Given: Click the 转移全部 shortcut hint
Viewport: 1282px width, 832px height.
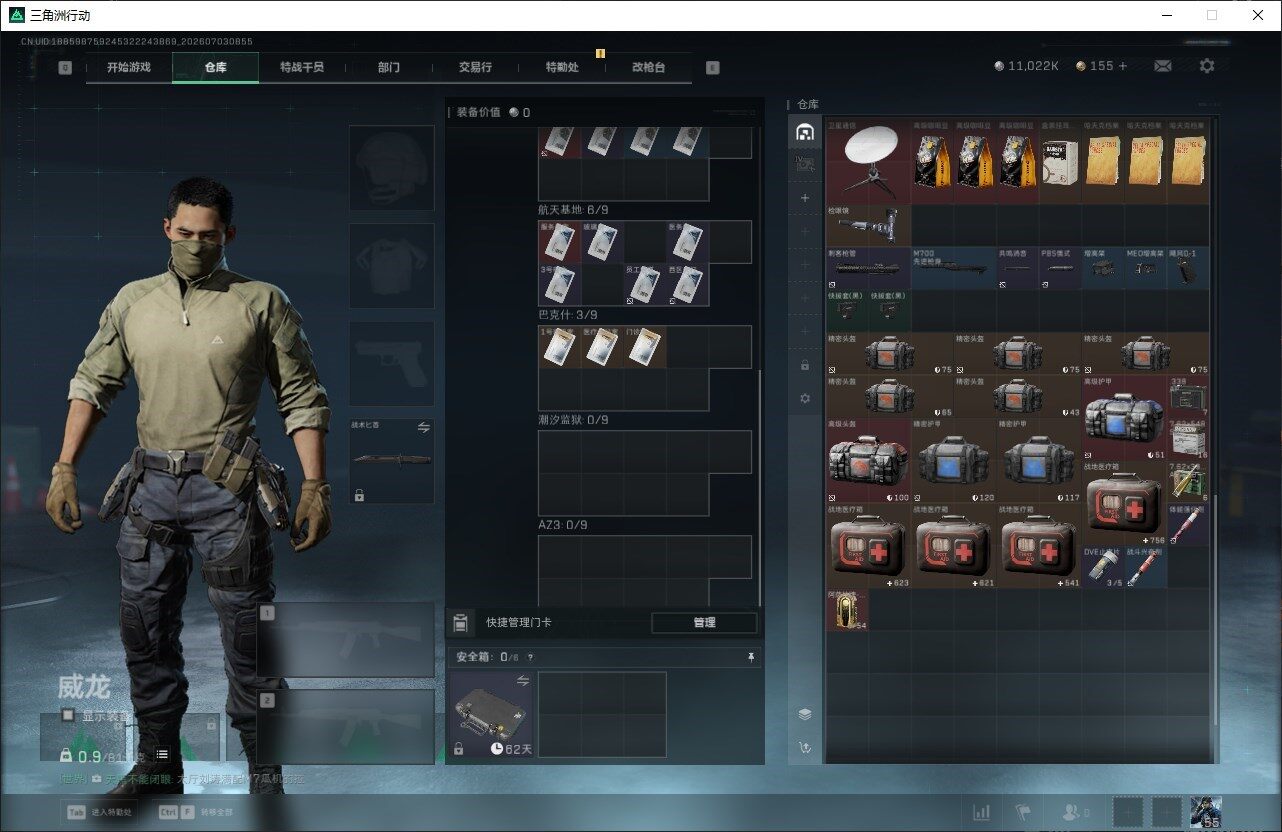Looking at the screenshot, I should tap(195, 812).
